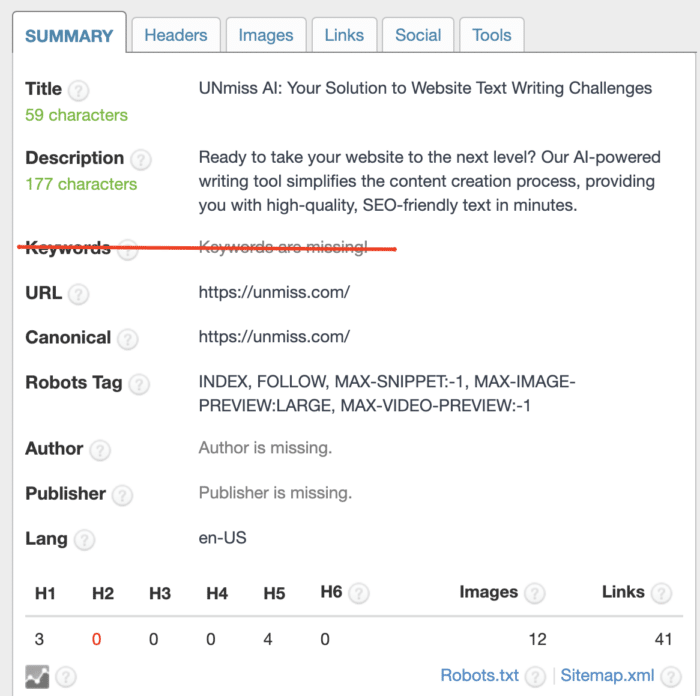Image resolution: width=700 pixels, height=696 pixels.
Task: Click the help icon next to H6
Action: (359, 594)
